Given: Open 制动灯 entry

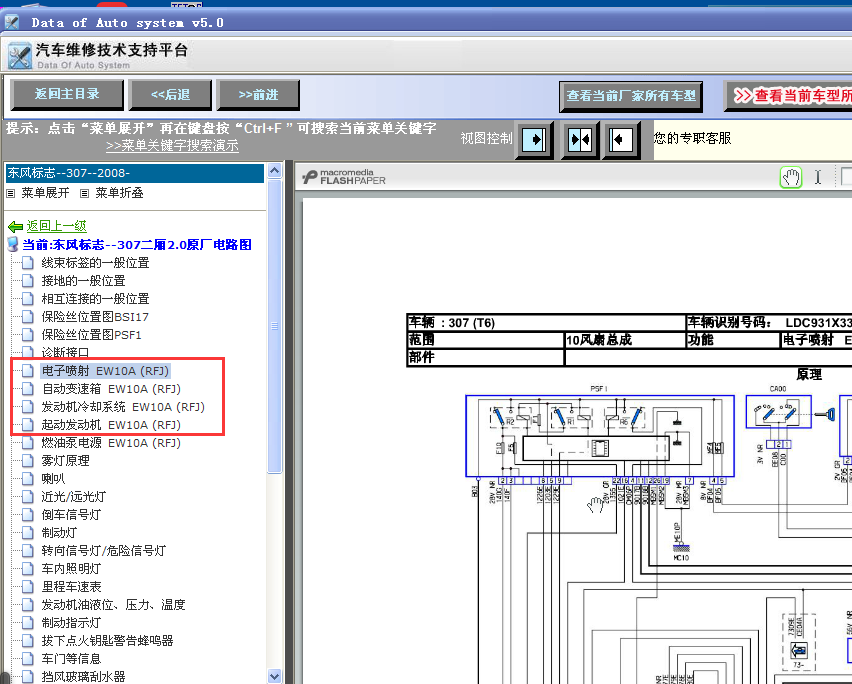Looking at the screenshot, I should (59, 532).
